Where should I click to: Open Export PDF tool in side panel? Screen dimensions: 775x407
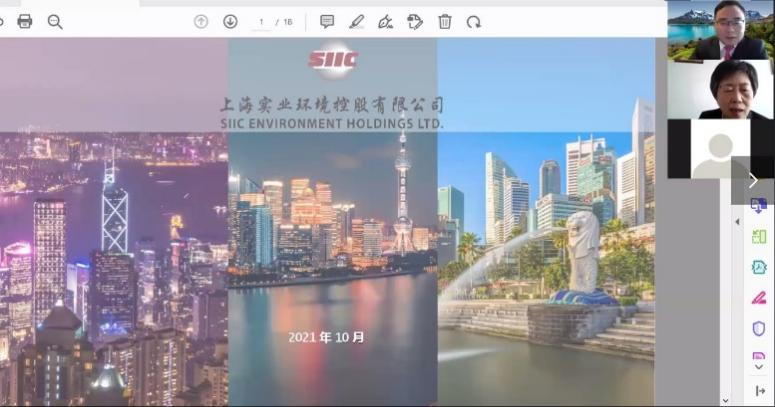[759, 205]
